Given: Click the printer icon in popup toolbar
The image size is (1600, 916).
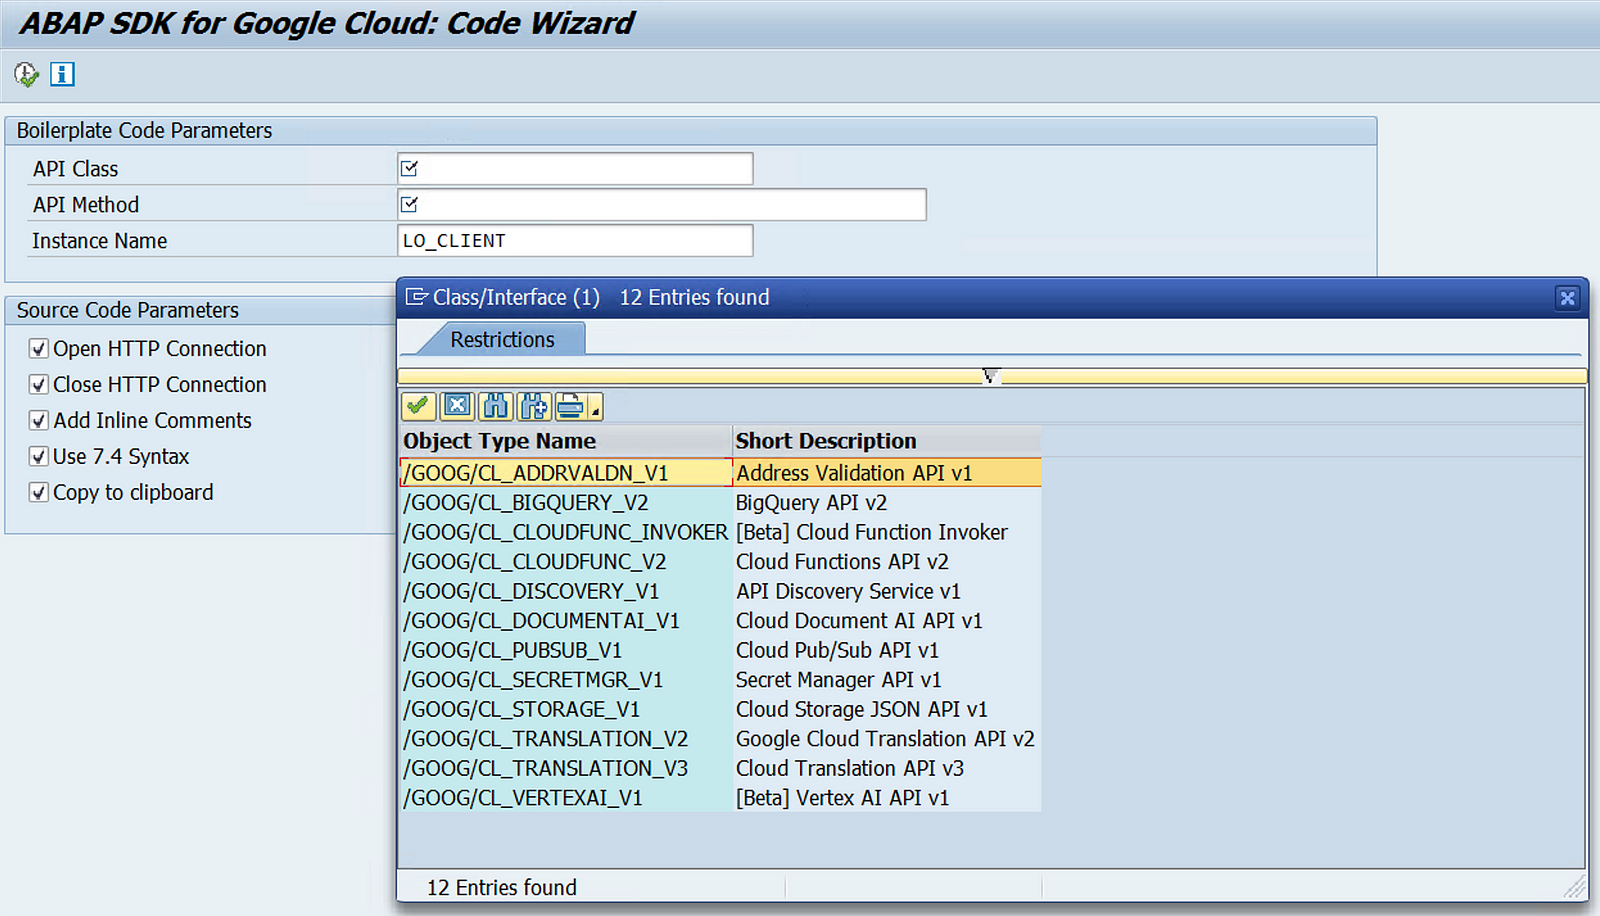Looking at the screenshot, I should coord(570,406).
